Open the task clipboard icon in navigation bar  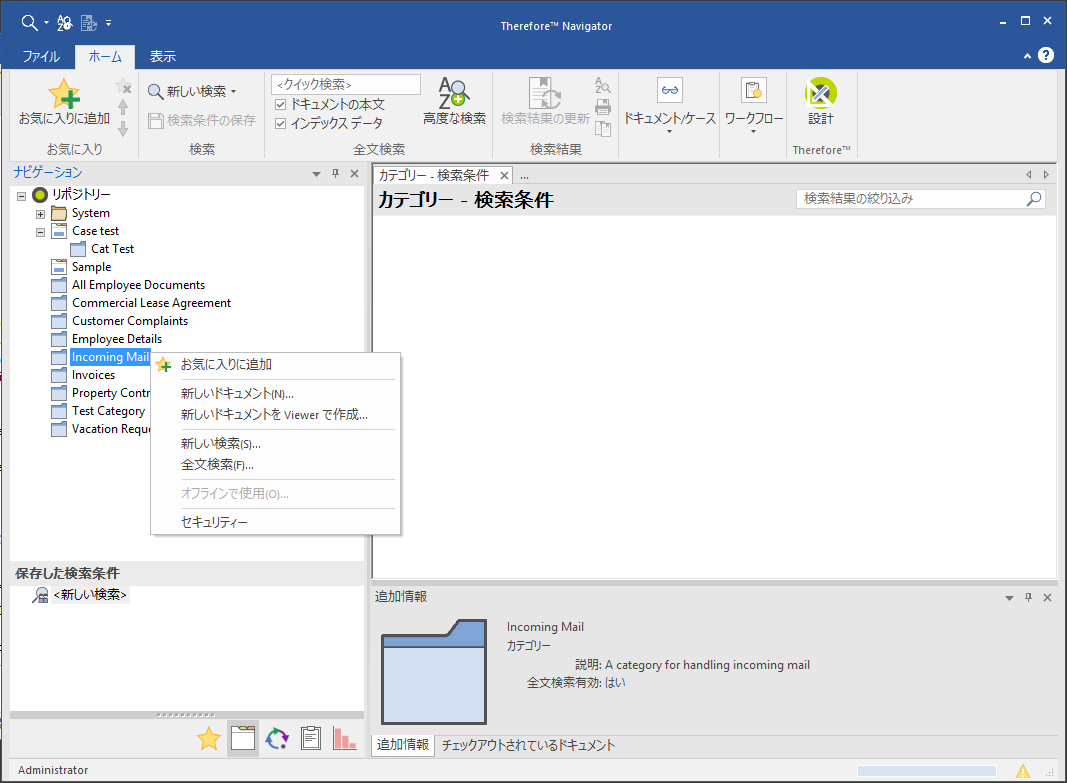click(311, 738)
